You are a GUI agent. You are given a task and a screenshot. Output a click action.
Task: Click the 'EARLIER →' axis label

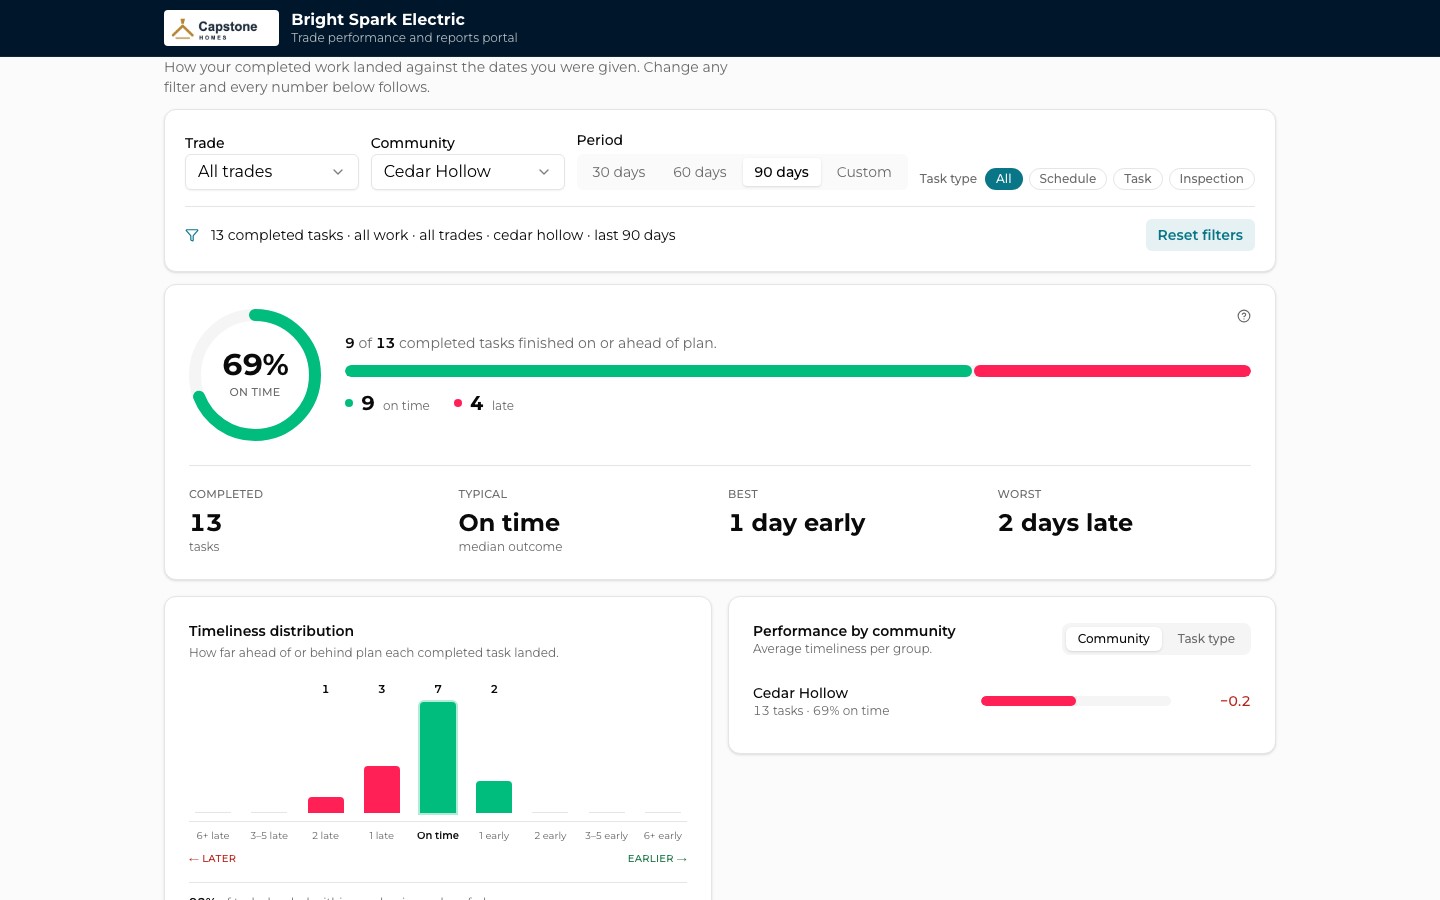[657, 859]
